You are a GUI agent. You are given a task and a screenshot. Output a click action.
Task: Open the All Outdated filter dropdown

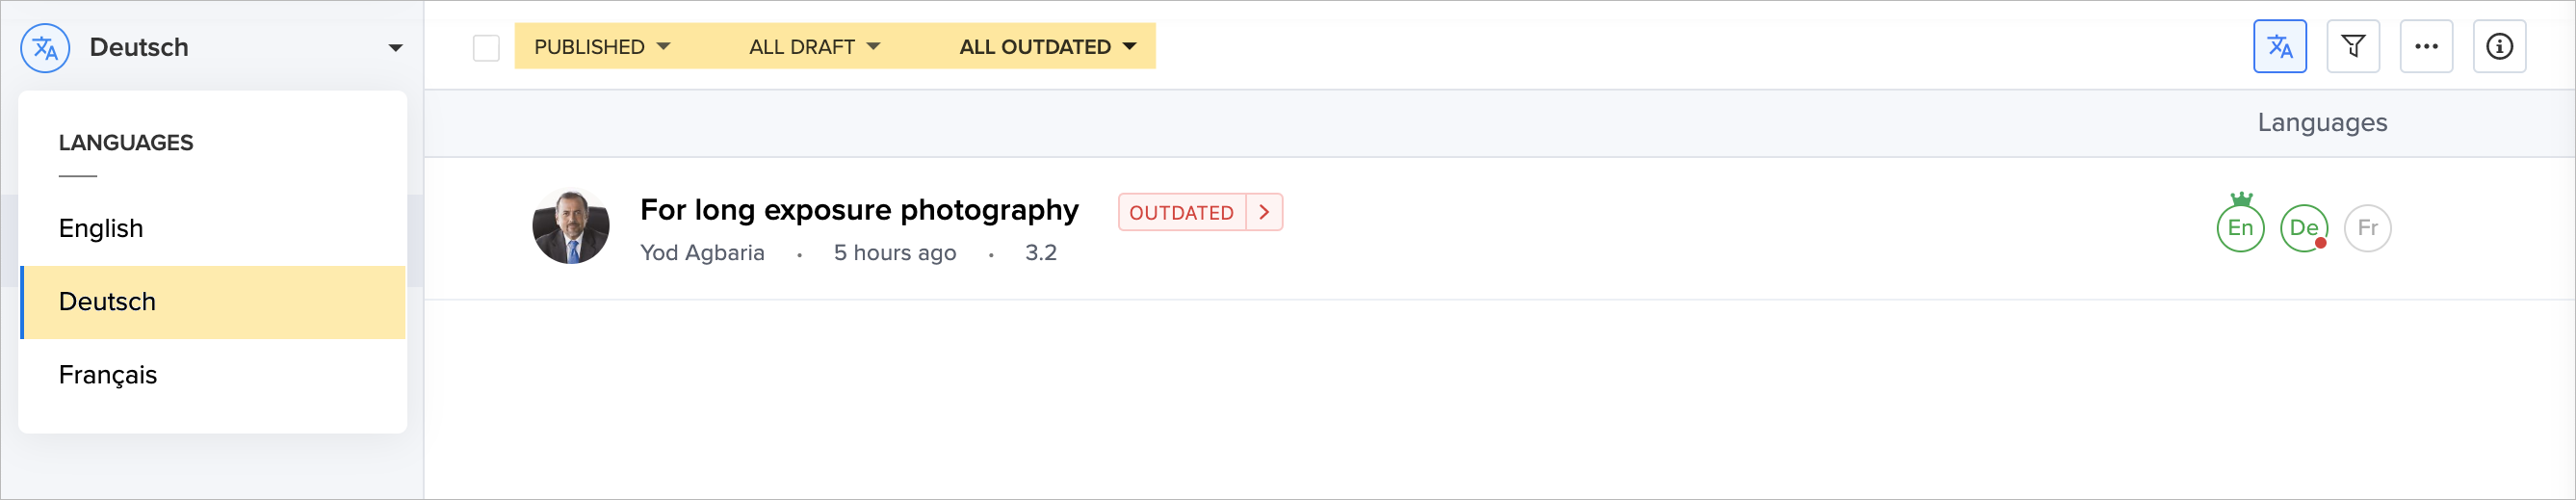[1047, 47]
